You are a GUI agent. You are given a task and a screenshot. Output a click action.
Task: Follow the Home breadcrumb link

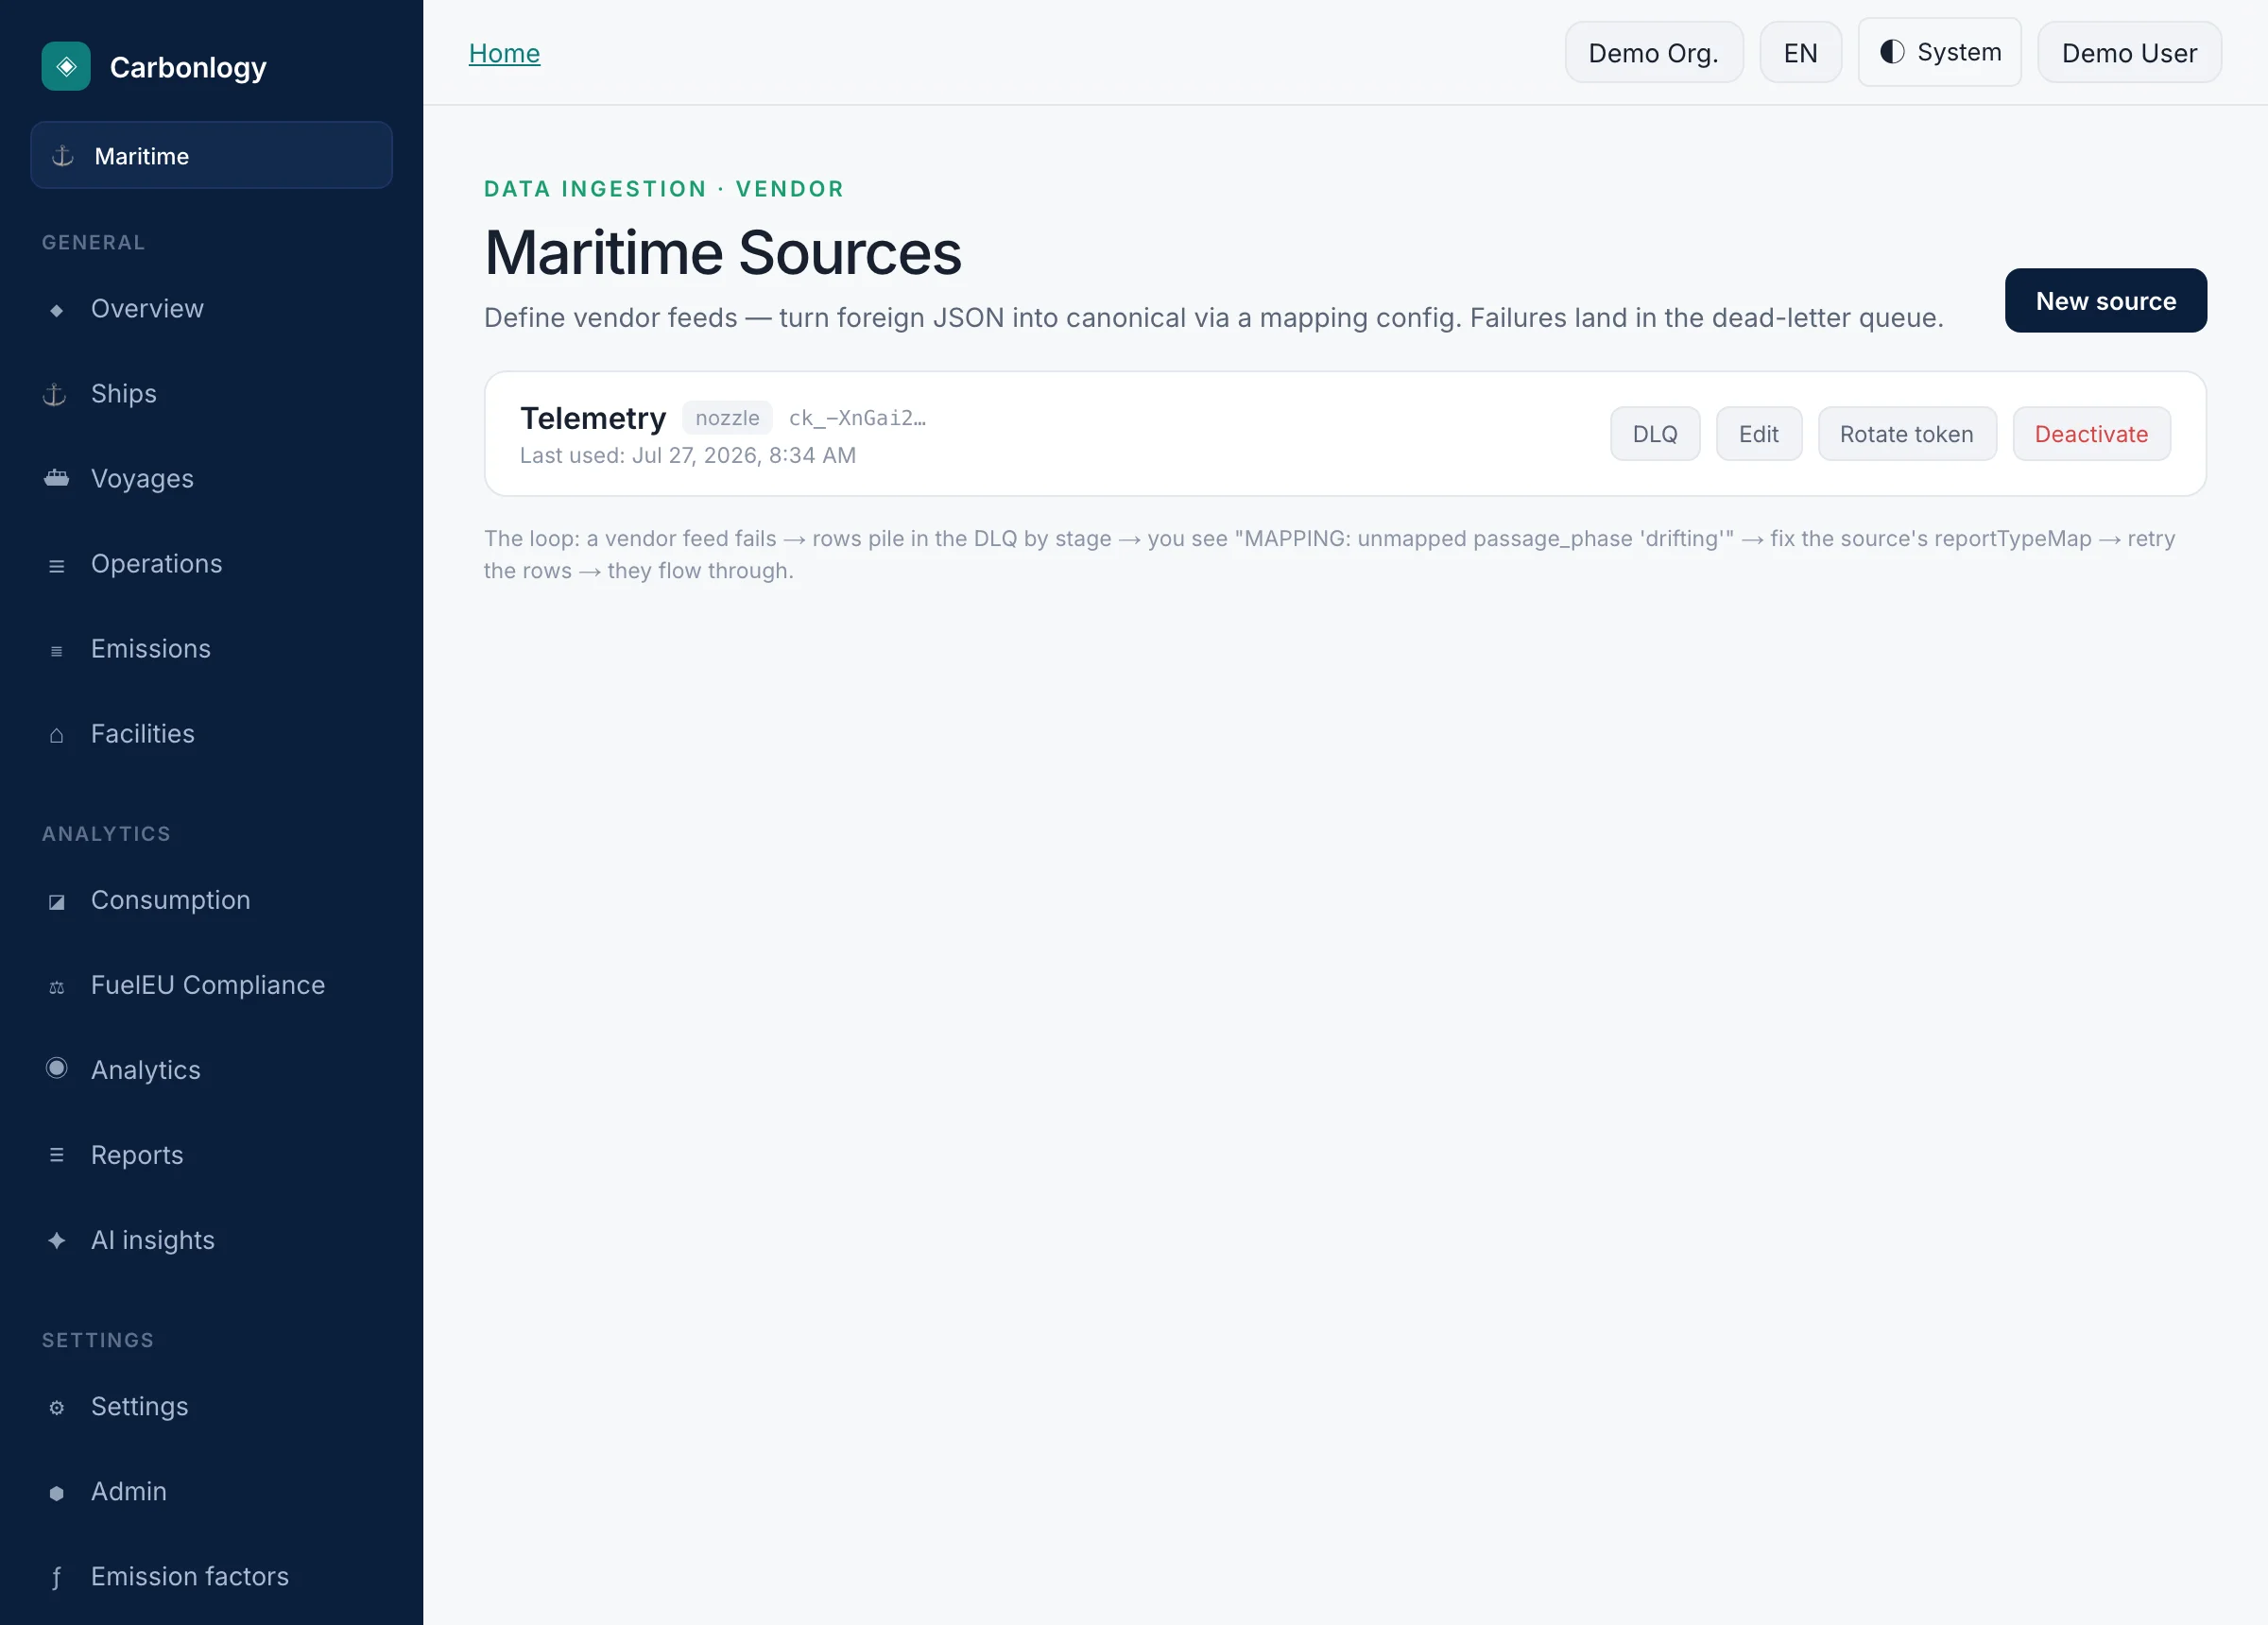click(x=504, y=53)
